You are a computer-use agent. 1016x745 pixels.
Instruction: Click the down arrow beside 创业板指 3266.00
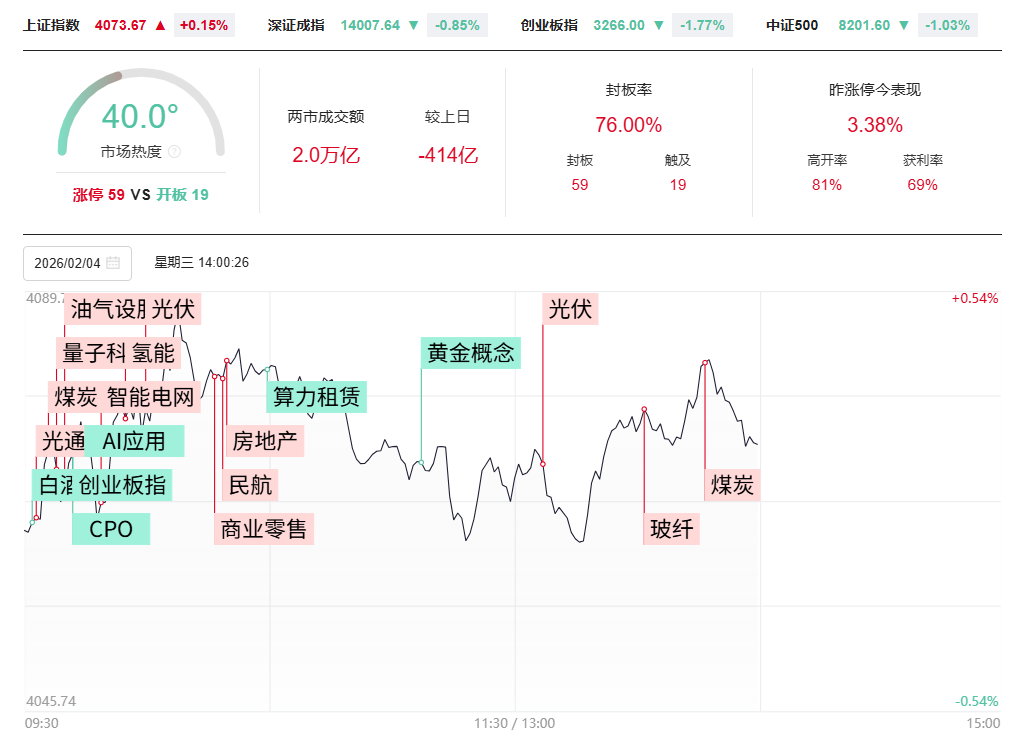coord(659,25)
